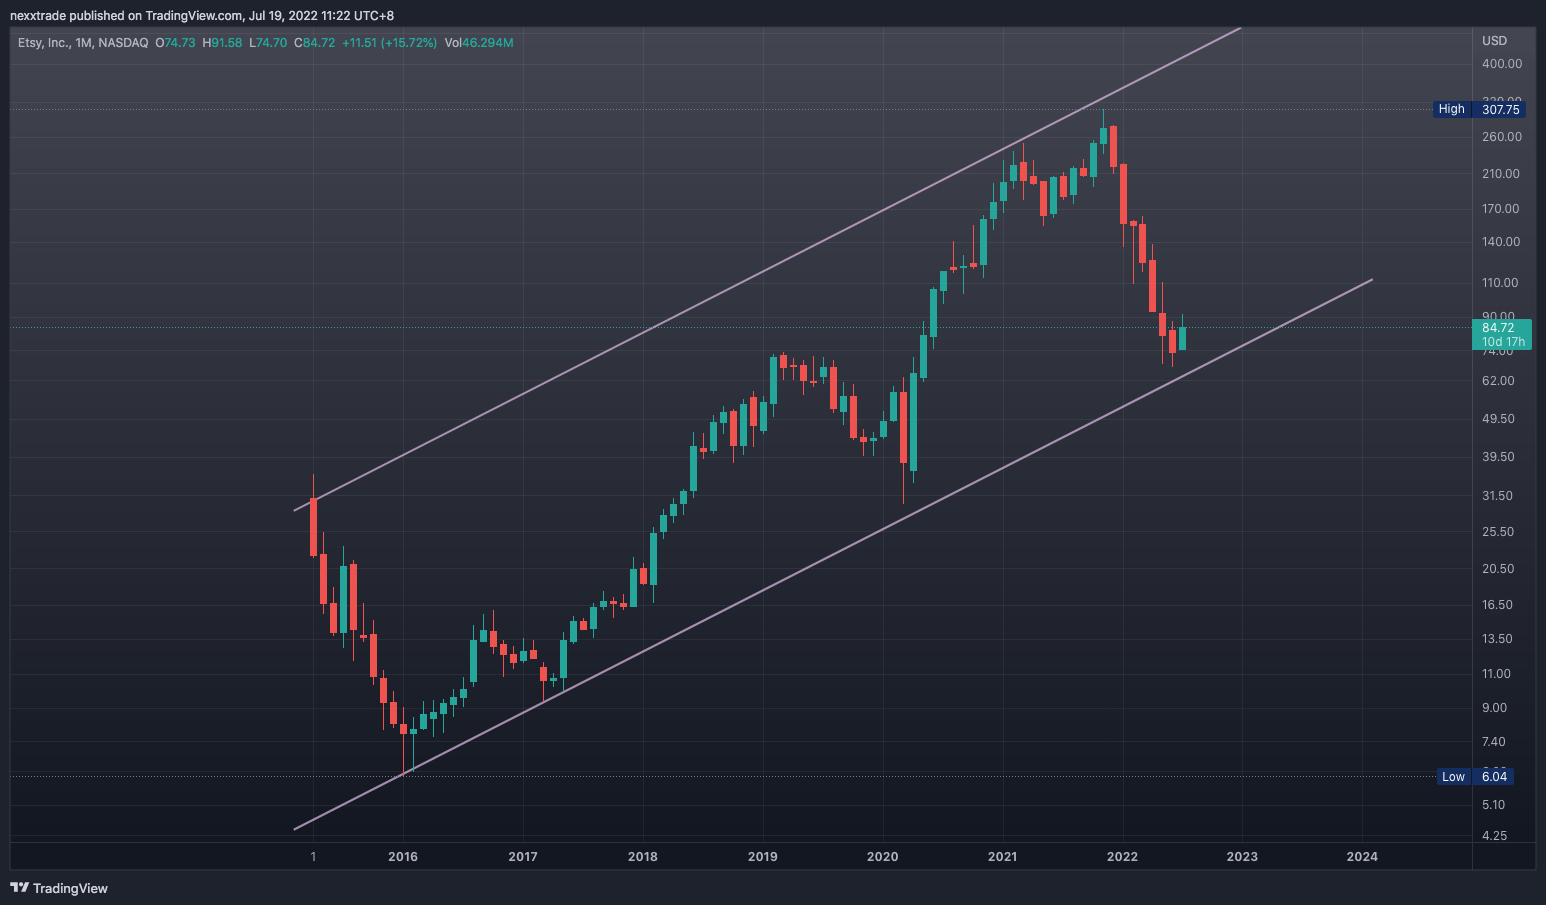Click the Low 6.04 price tag
This screenshot has width=1546, height=905.
1475,777
